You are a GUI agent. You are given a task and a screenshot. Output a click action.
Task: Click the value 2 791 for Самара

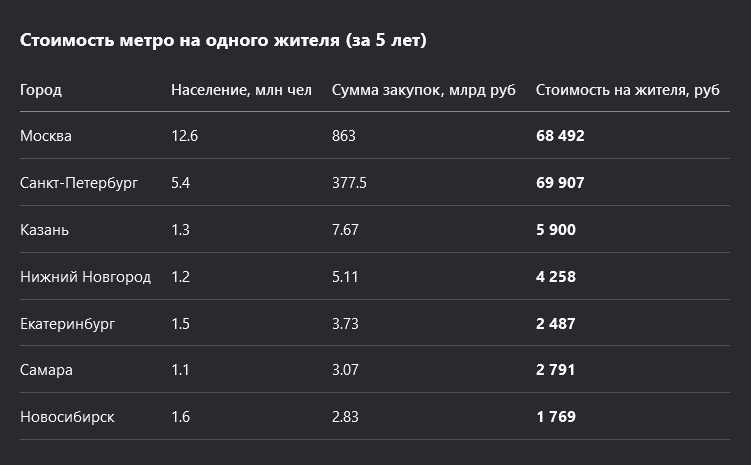click(555, 370)
